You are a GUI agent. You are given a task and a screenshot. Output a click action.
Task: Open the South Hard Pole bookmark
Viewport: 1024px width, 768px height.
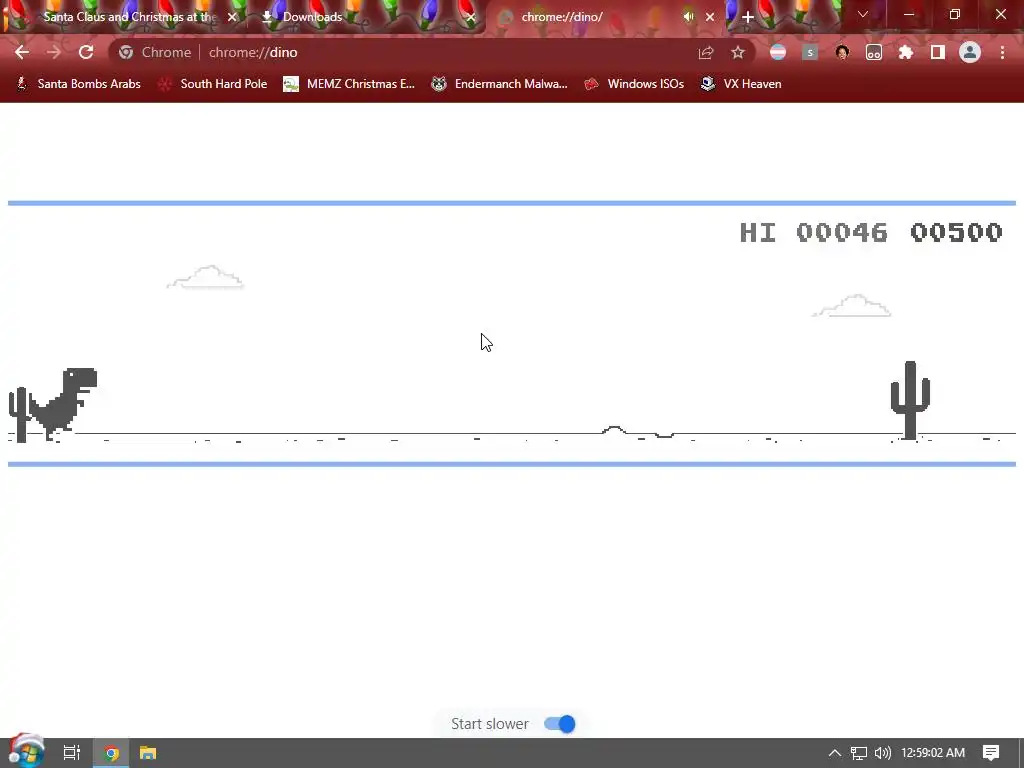213,84
